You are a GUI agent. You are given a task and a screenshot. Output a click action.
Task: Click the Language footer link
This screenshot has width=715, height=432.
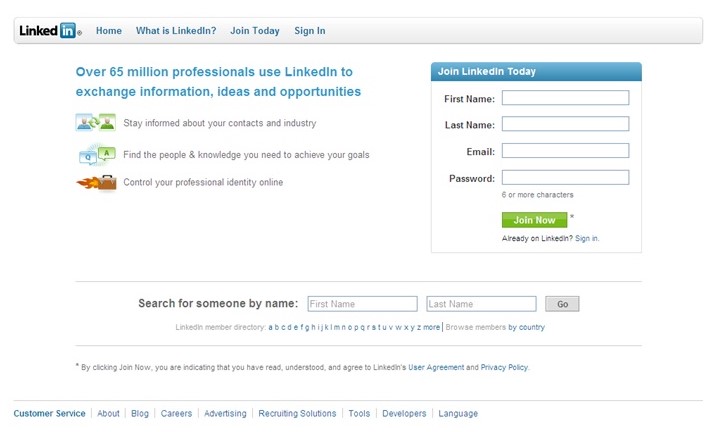pos(458,413)
